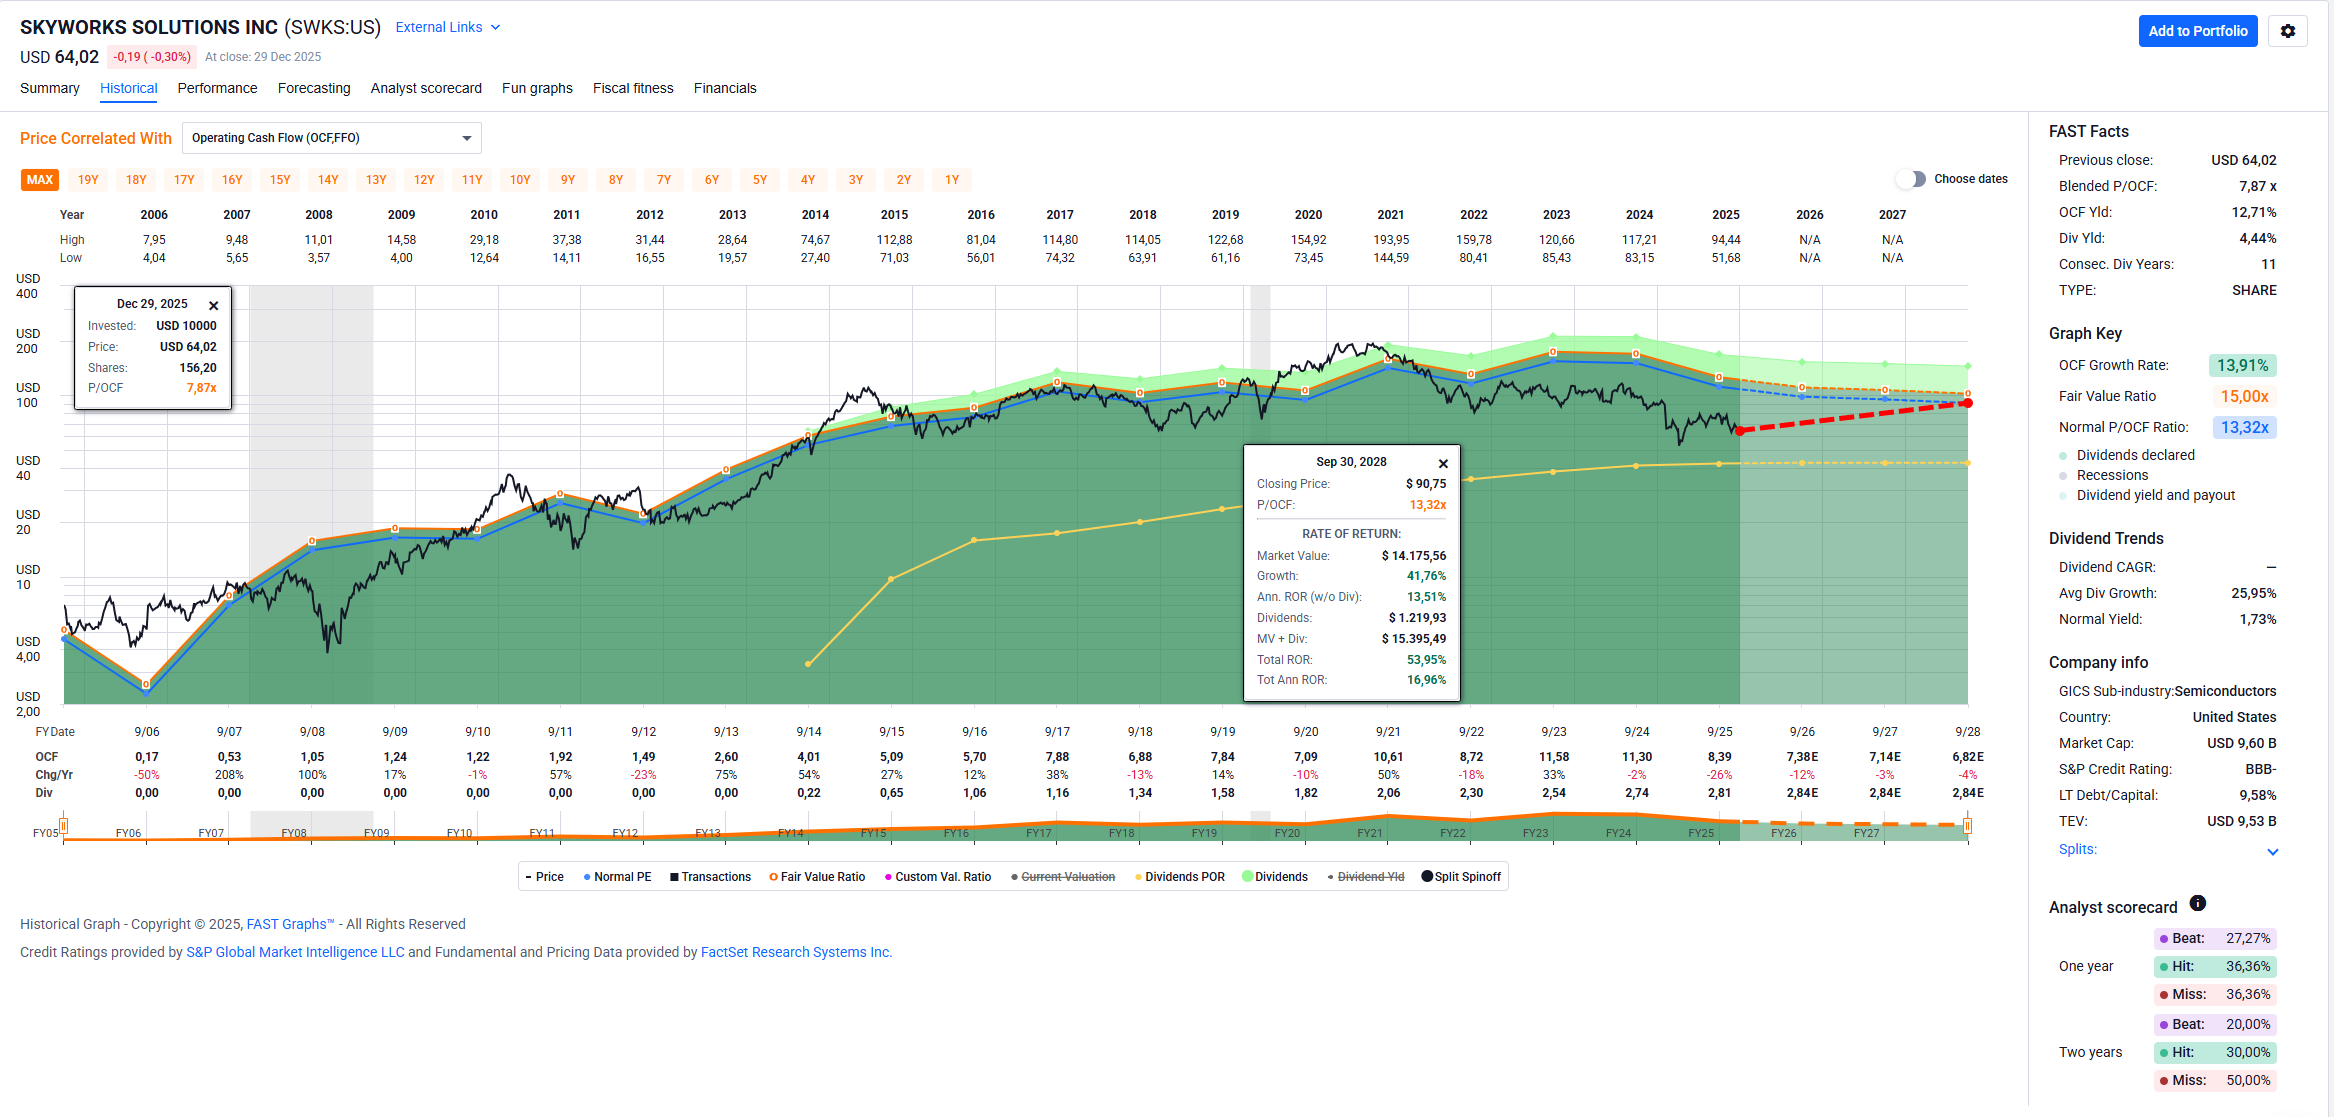
Task: Toggle the Dividends legend marker
Action: point(1247,877)
